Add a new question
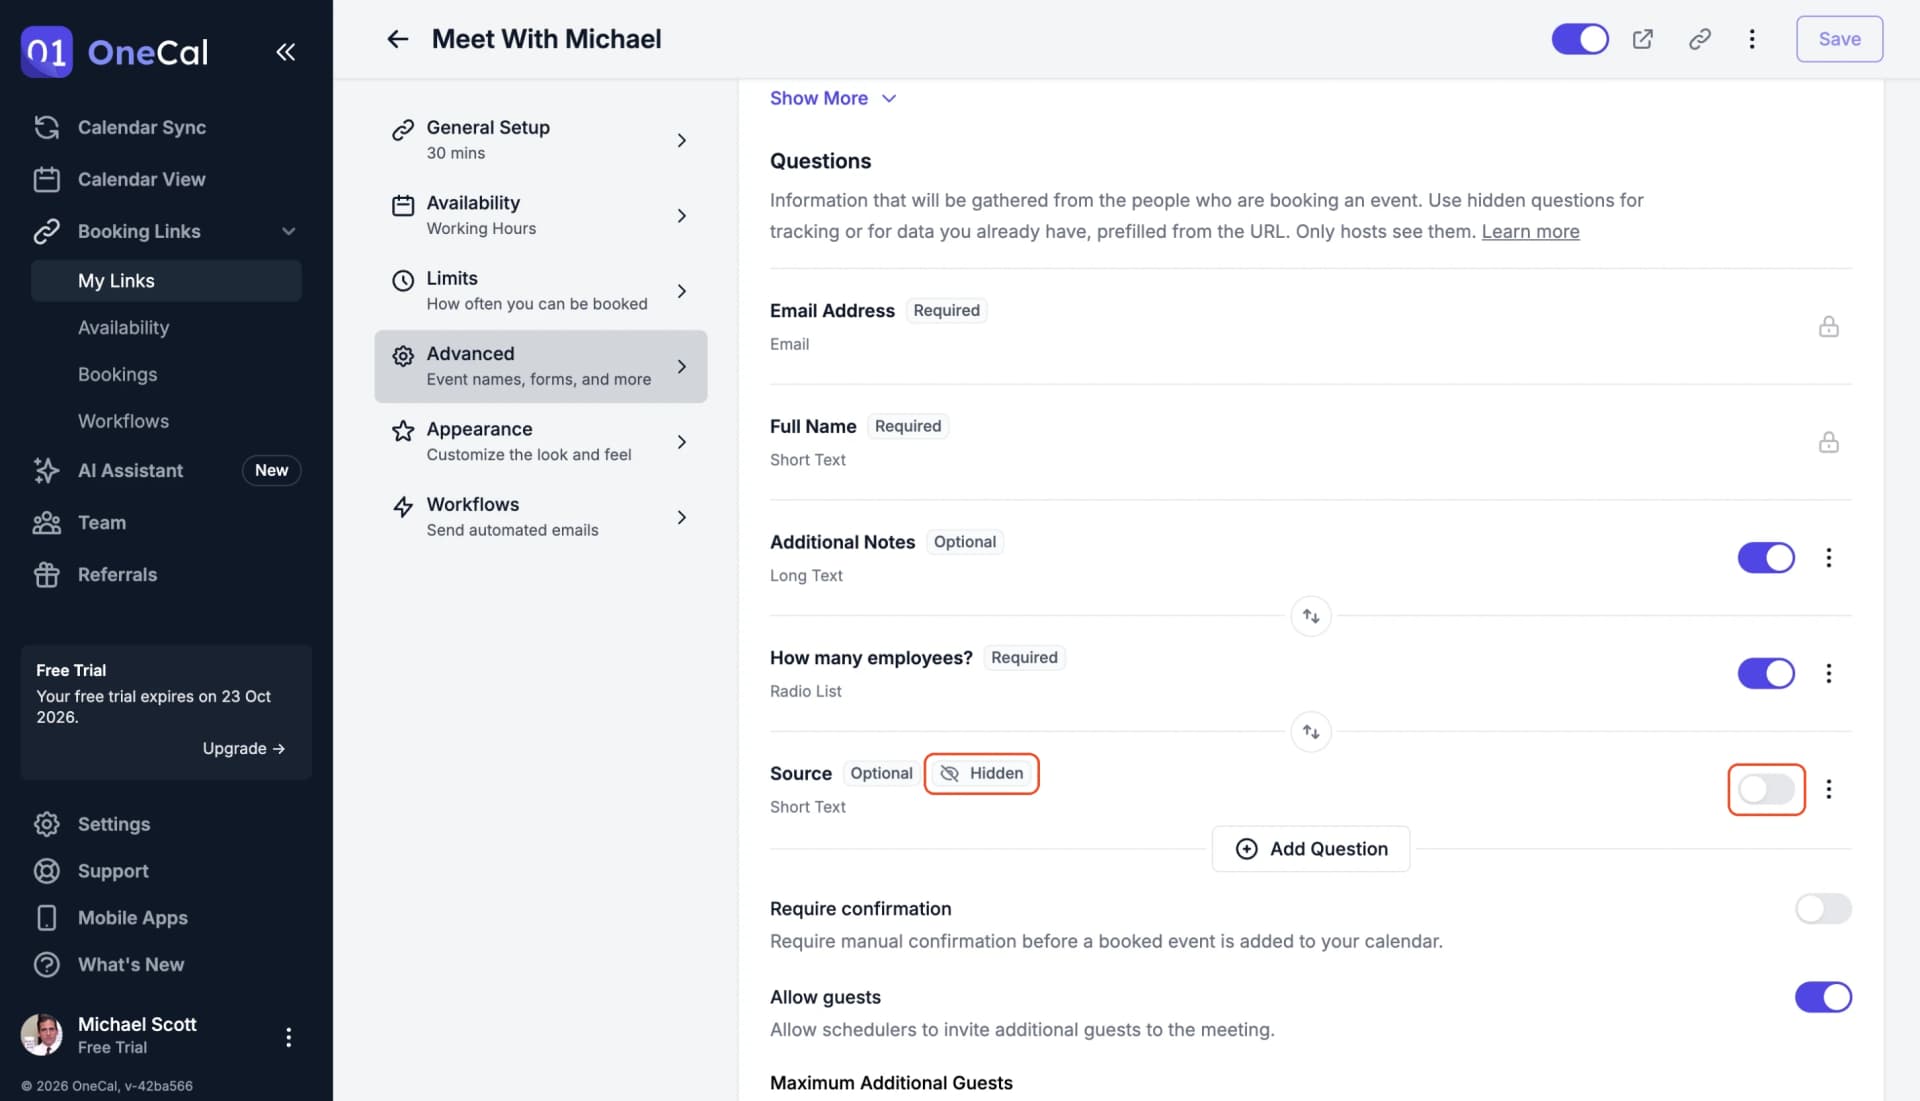This screenshot has height=1101, width=1920. [x=1311, y=849]
